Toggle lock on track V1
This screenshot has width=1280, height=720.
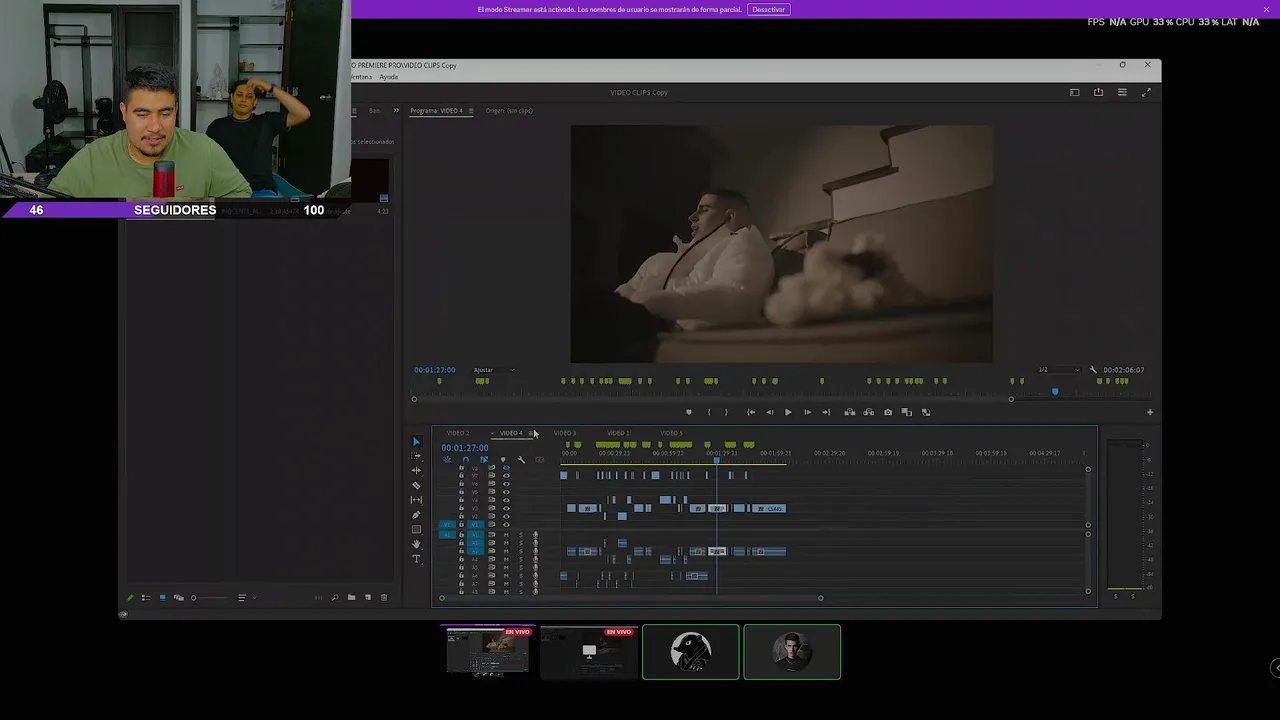tap(461, 524)
